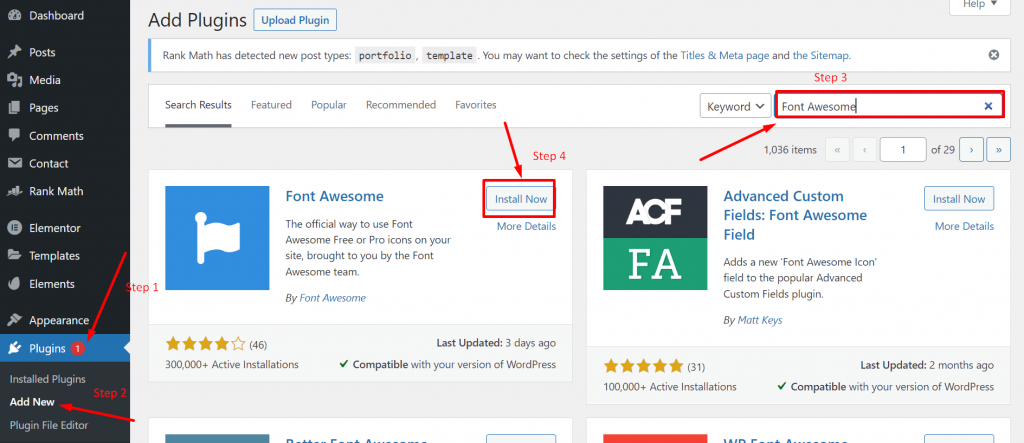The width and height of the screenshot is (1024, 443).
Task: Clear the Font Awesome search text
Action: click(x=988, y=106)
